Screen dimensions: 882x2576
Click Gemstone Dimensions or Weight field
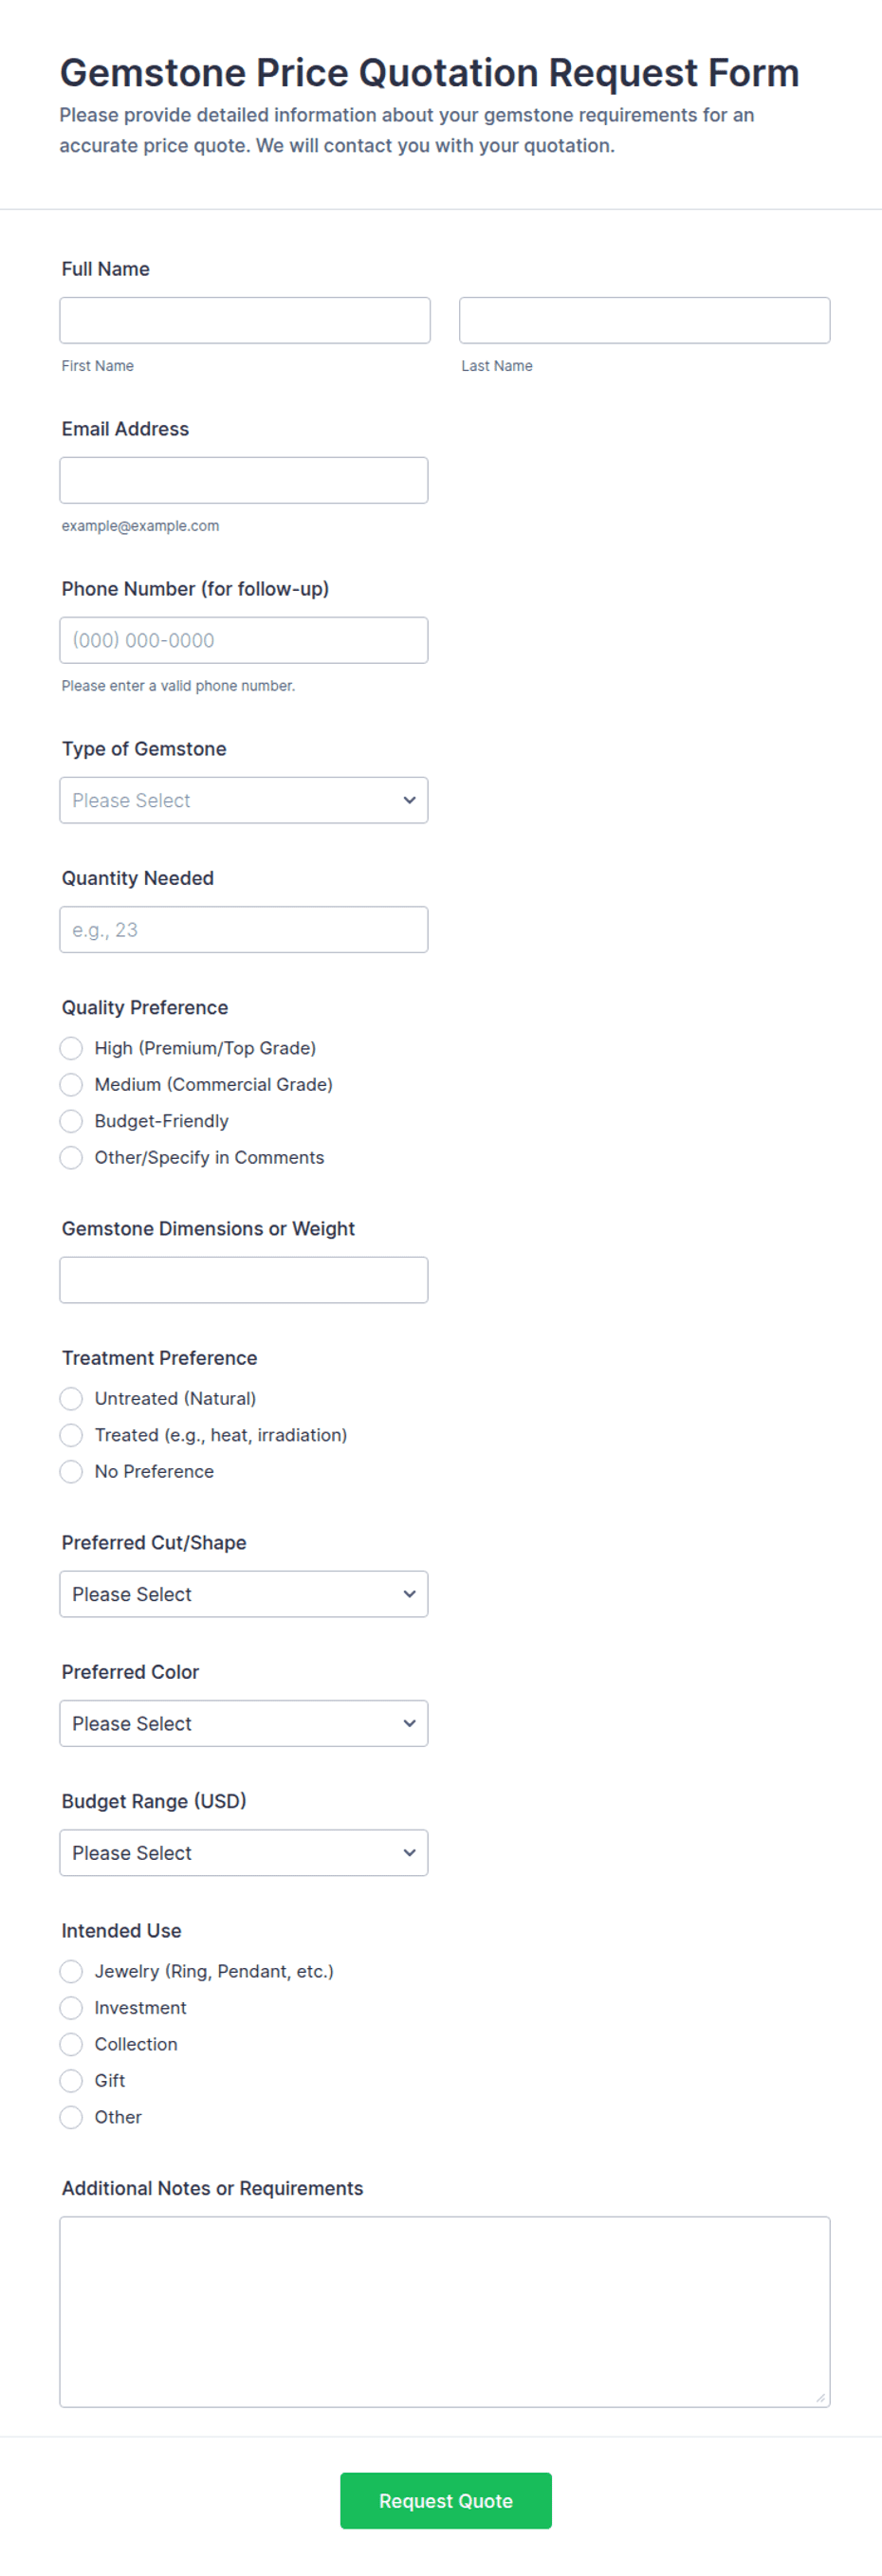point(243,1279)
